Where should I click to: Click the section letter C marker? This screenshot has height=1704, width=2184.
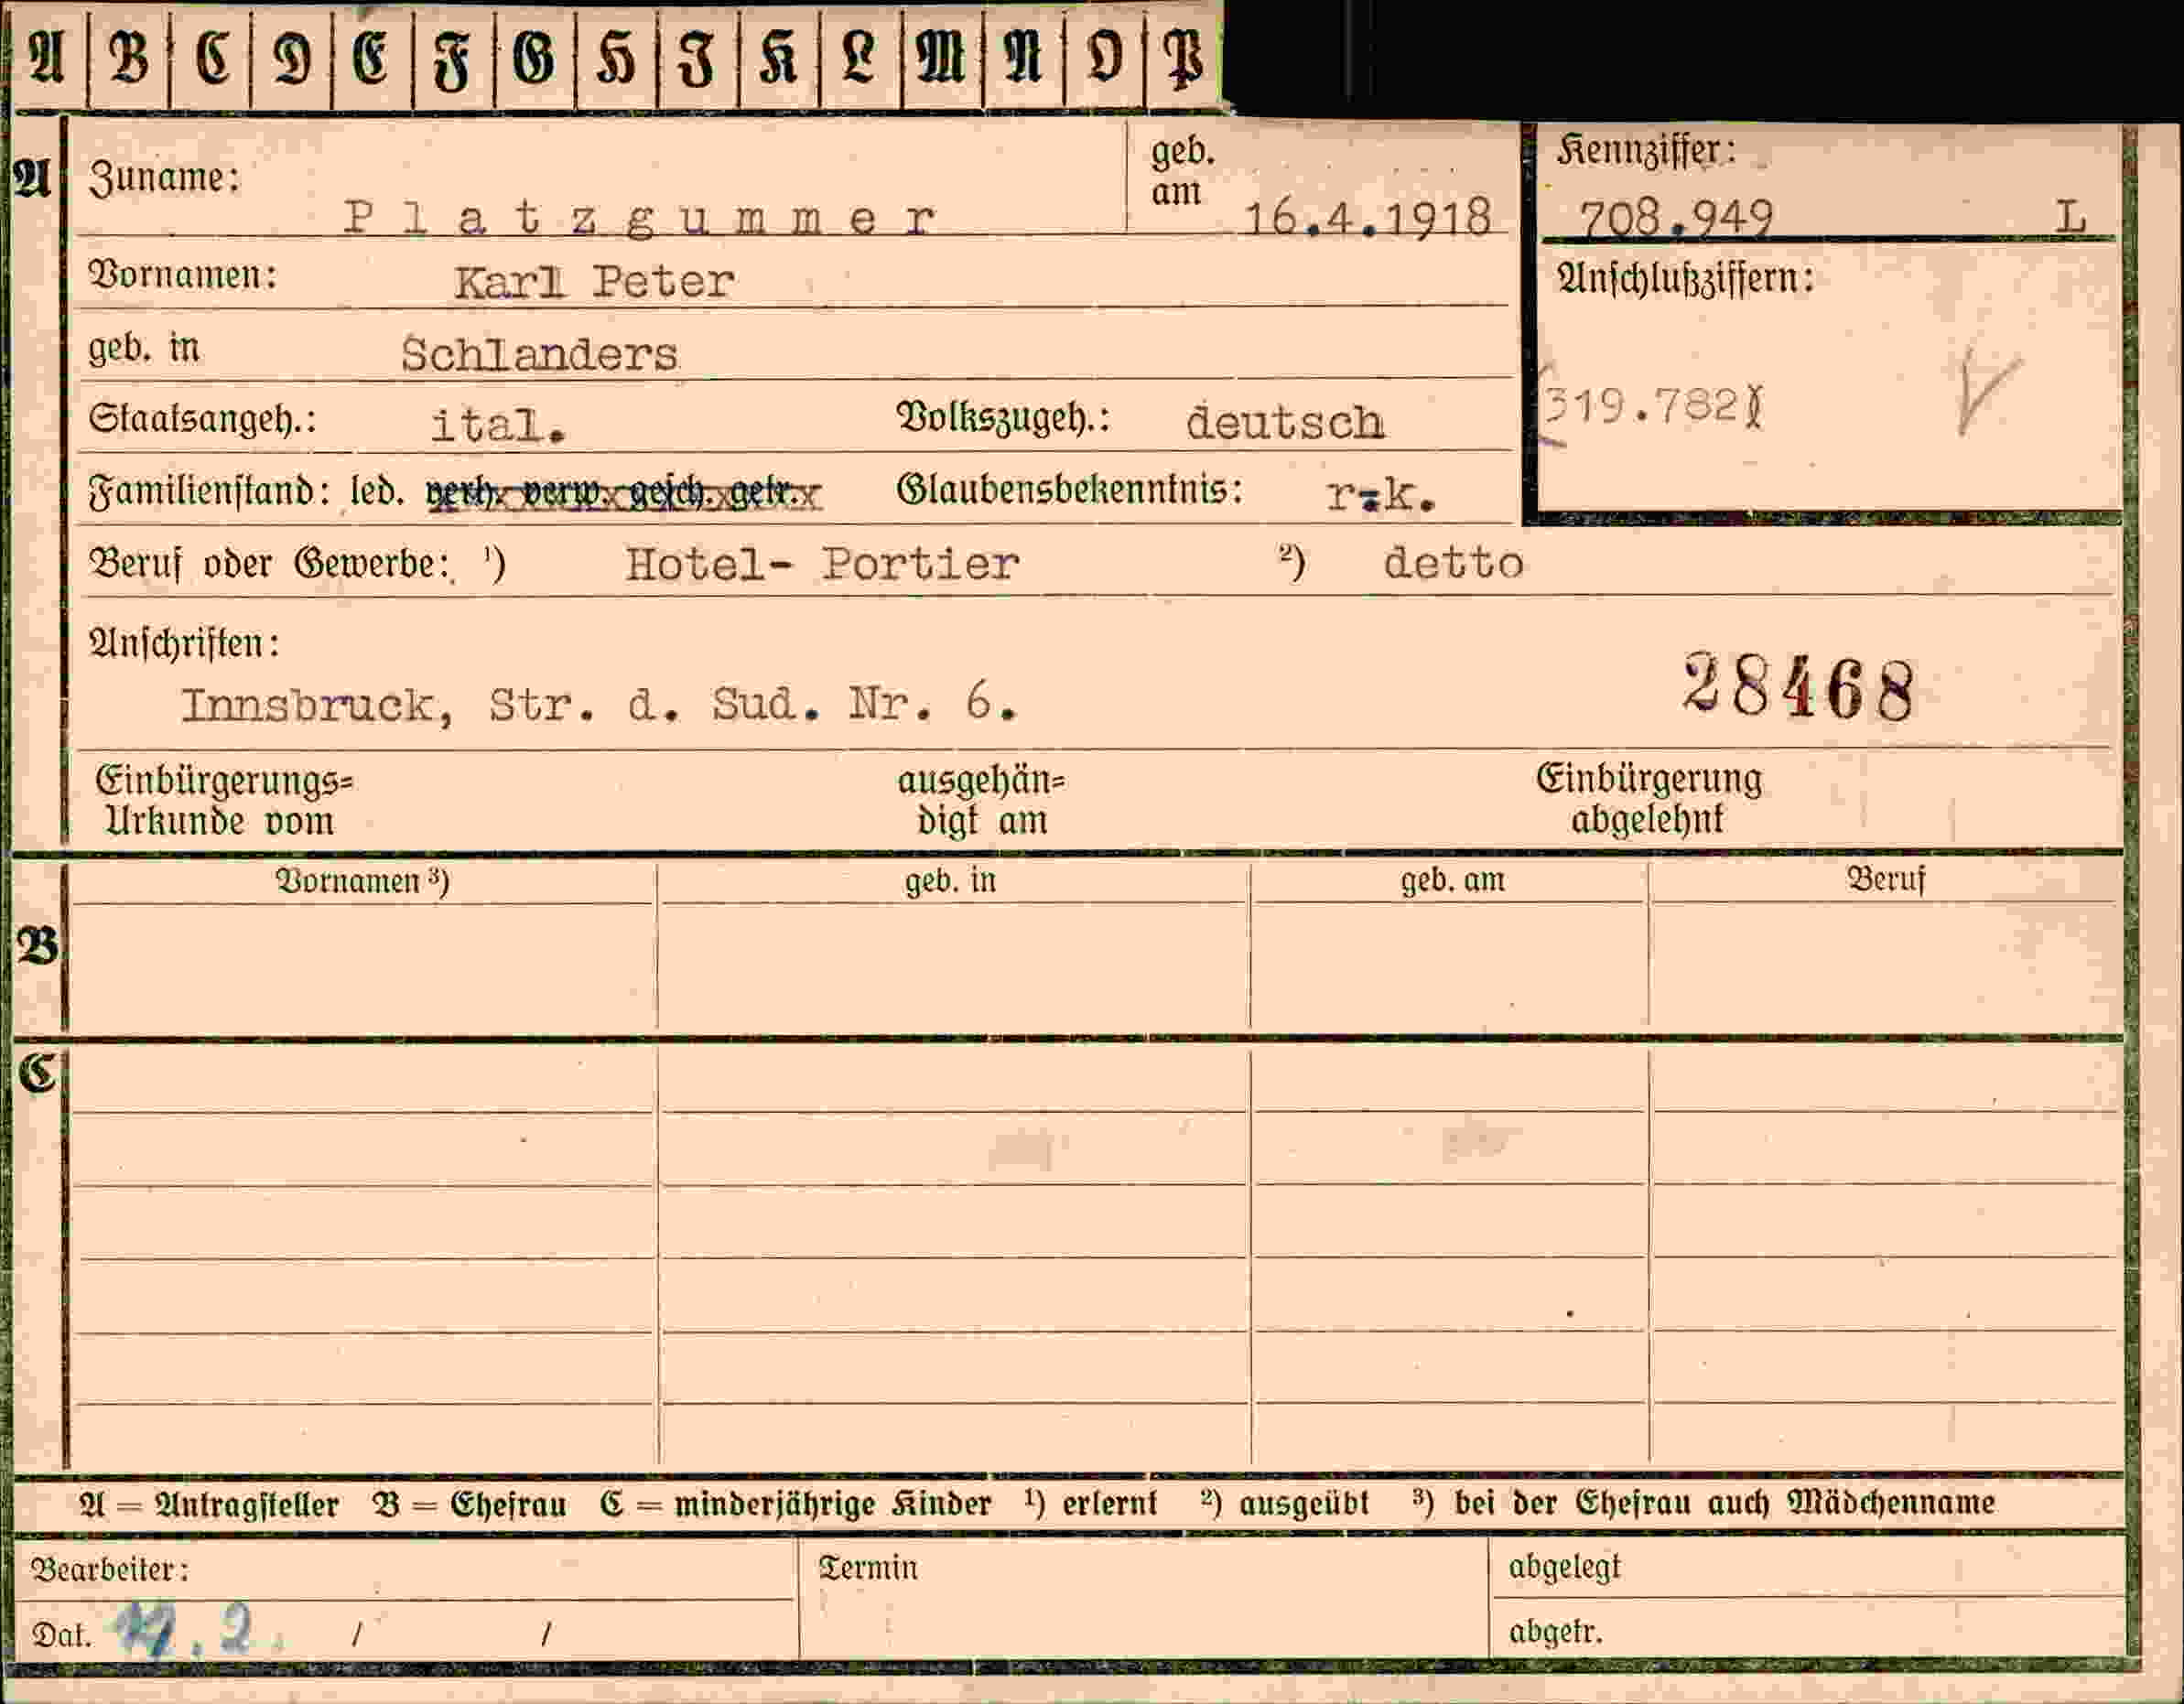pos(38,1074)
